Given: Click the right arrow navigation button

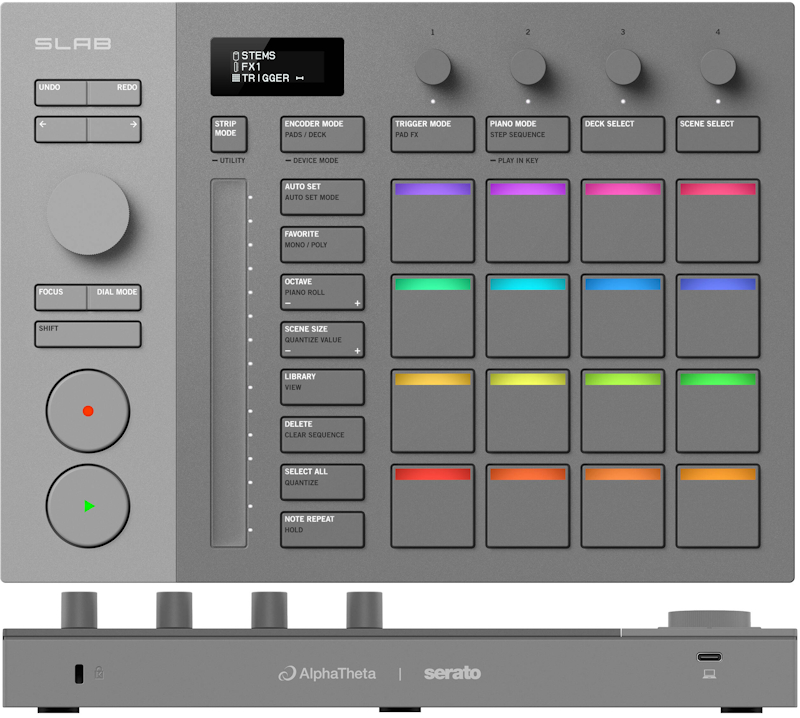Looking at the screenshot, I should [114, 129].
